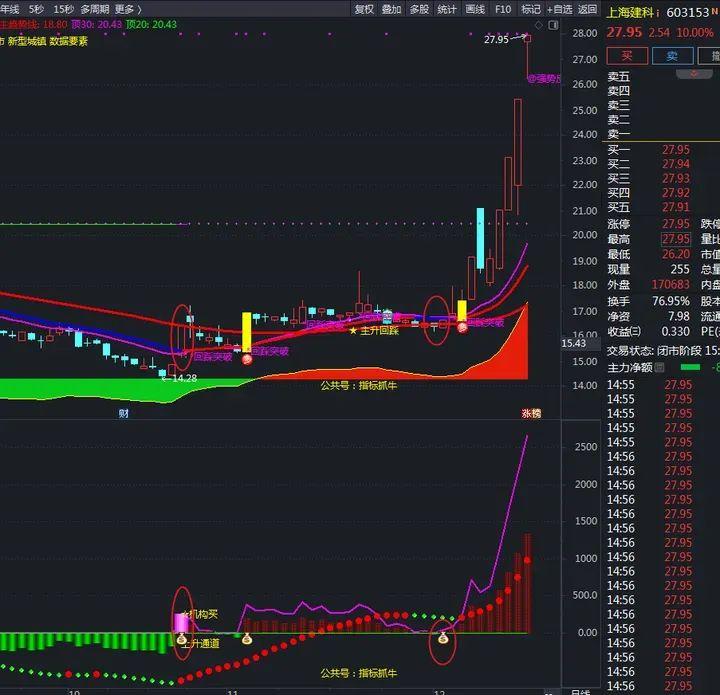Click the 净资 value 7.98
Image resolution: width=720 pixels, height=695 pixels.
coord(679,316)
